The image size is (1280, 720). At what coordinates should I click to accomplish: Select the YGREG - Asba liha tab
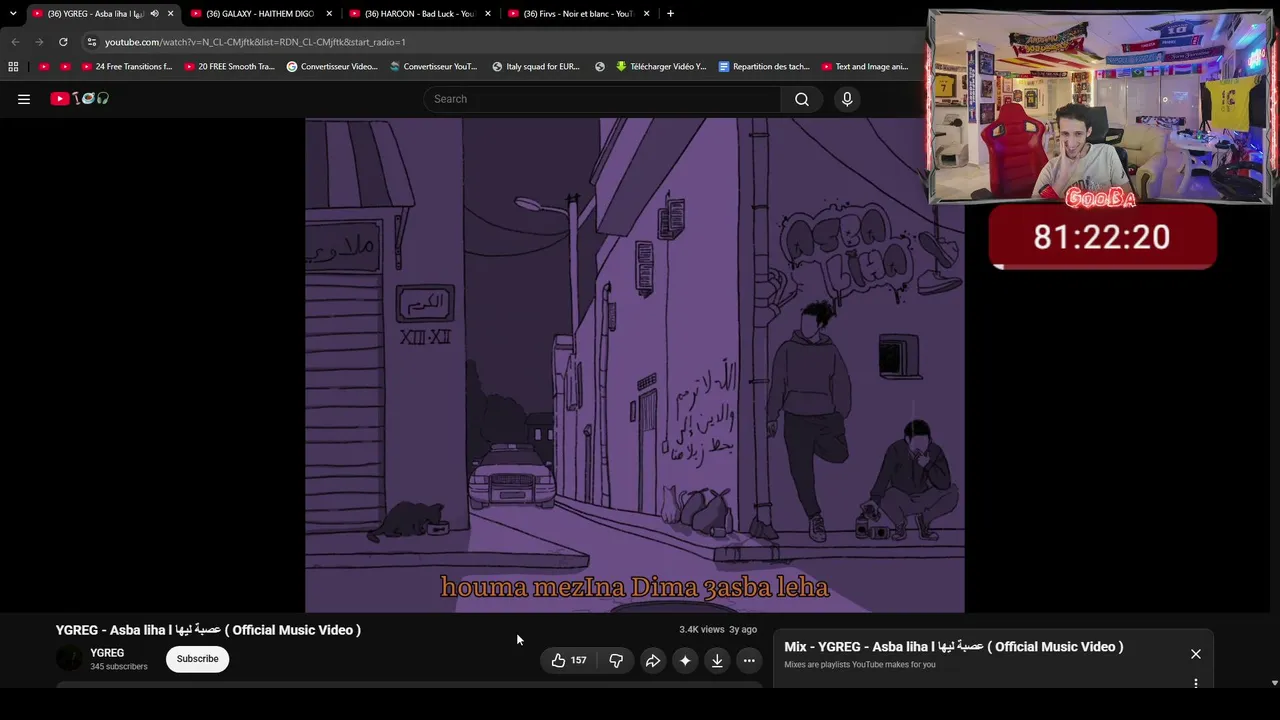(x=103, y=14)
